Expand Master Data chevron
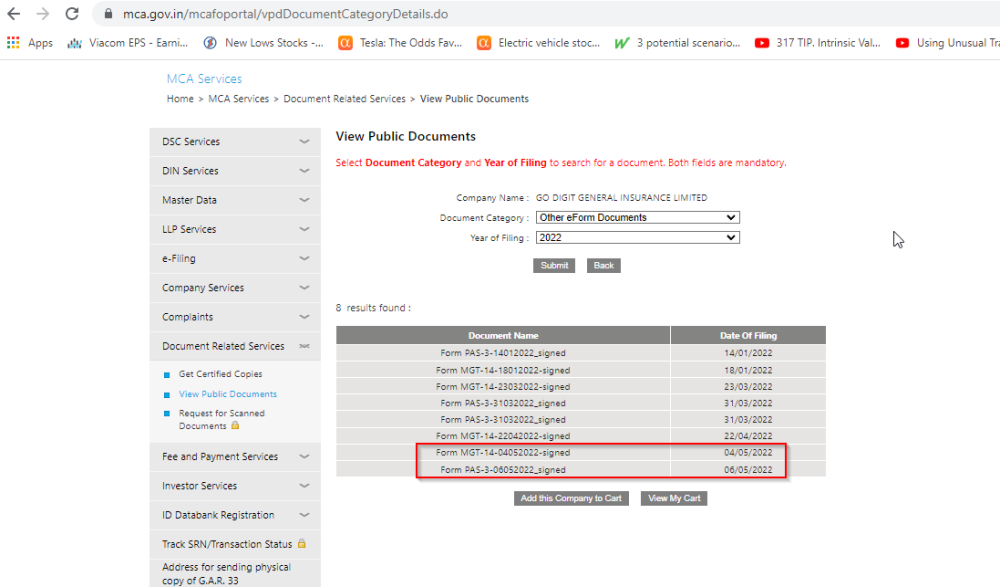1000x587 pixels. point(304,200)
